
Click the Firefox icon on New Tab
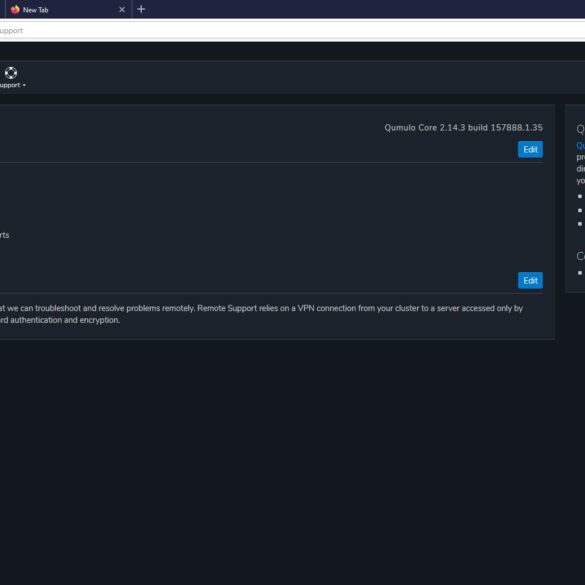[x=15, y=10]
